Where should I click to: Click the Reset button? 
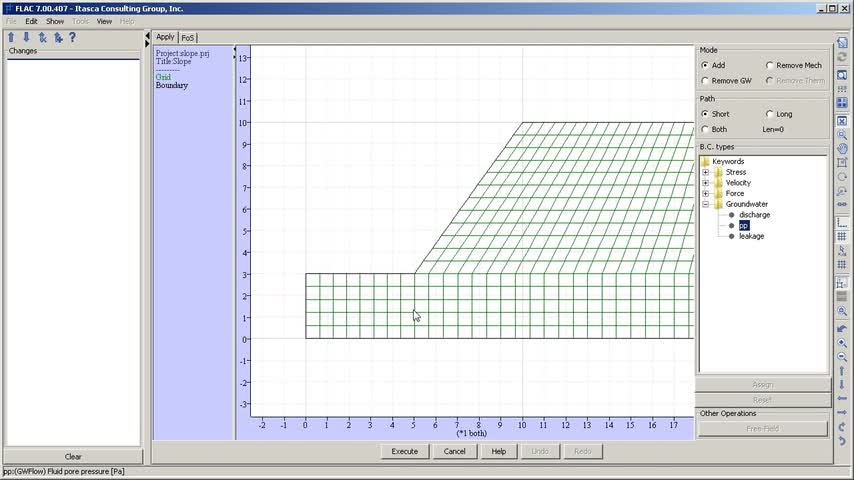(762, 400)
